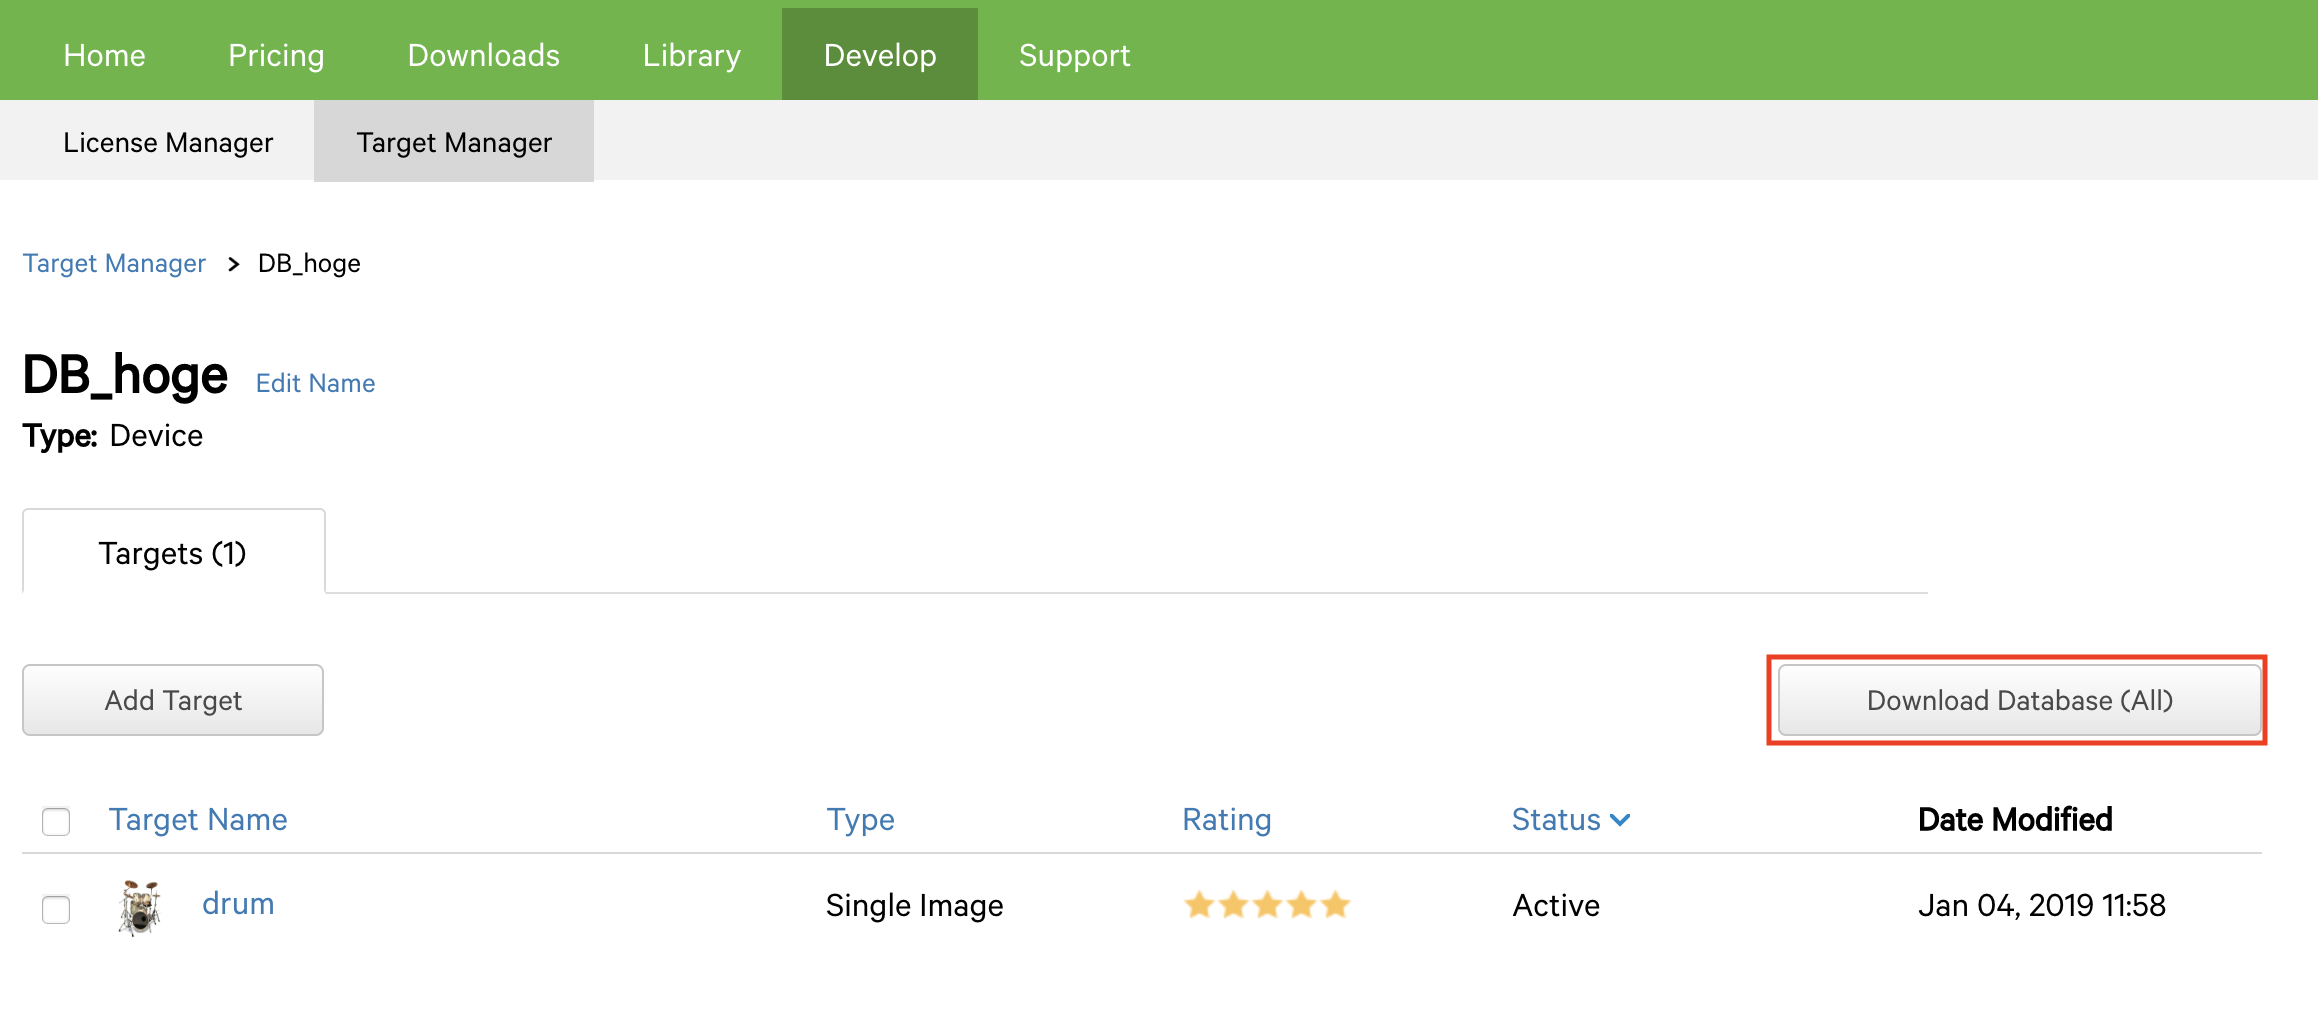The height and width of the screenshot is (1018, 2318).
Task: Open the drum target link
Action: [x=238, y=904]
